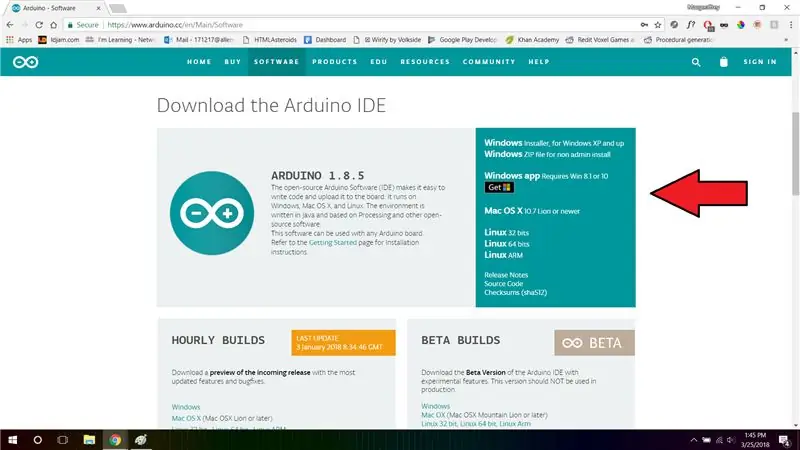Screen dimensions: 800x450
Task: Open Cortana search circle in taskbar
Action: coord(37,440)
